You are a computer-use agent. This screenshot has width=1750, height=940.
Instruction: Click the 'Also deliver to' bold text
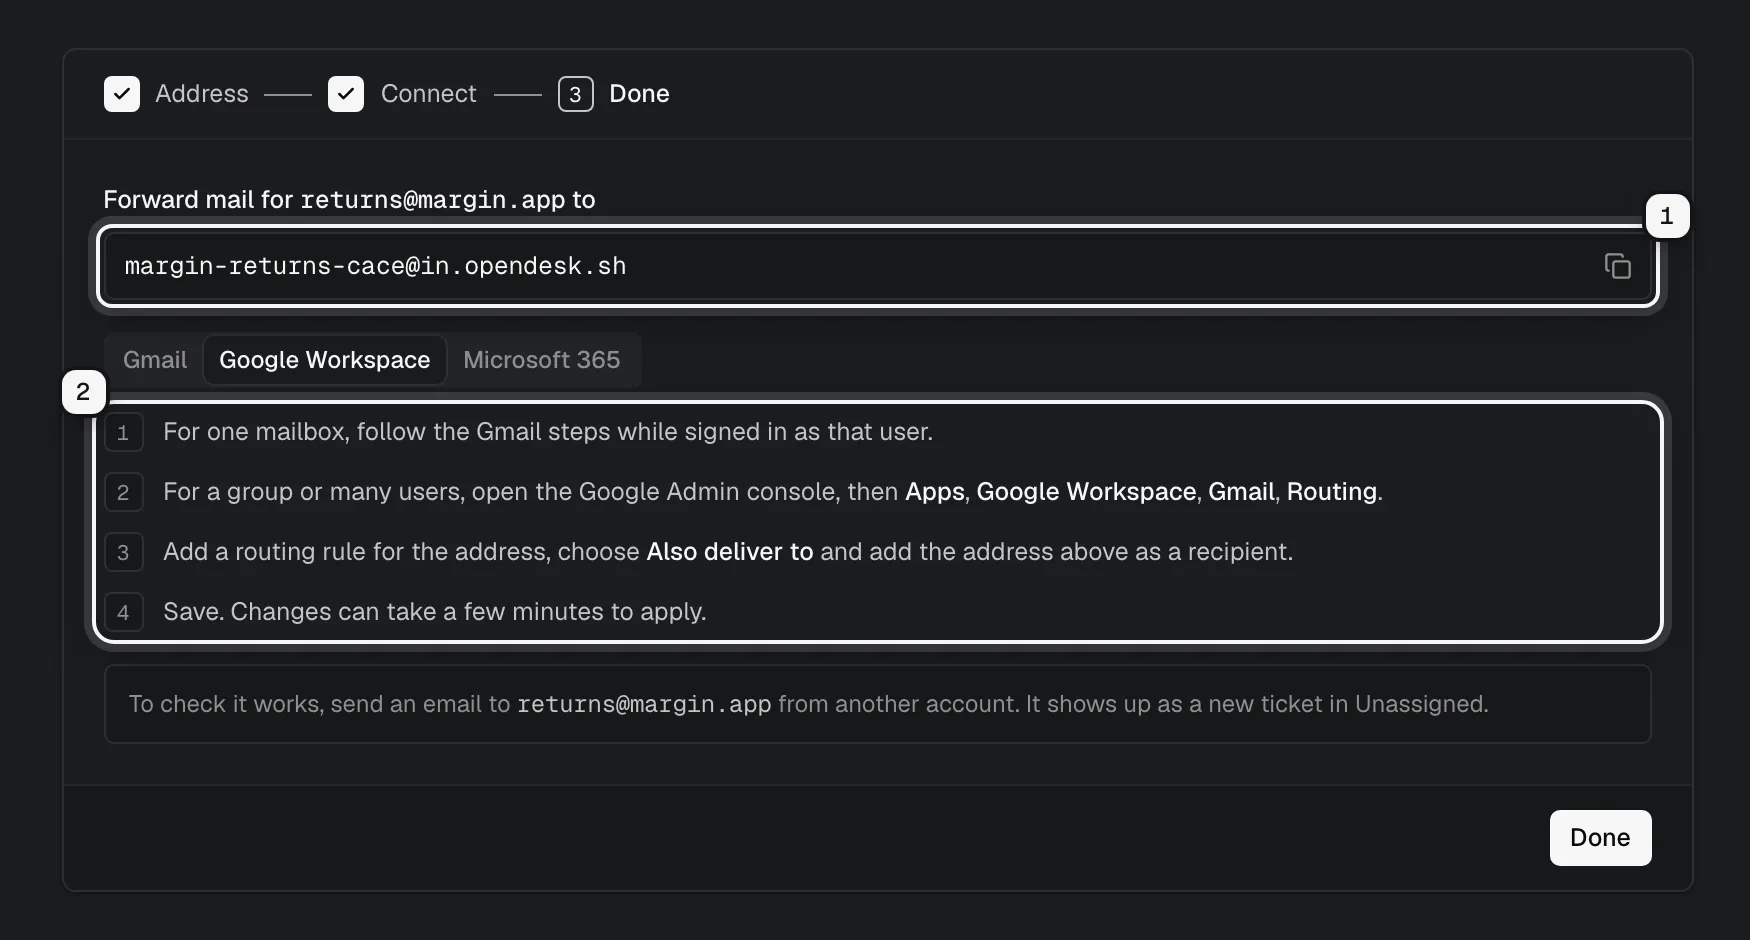pyautogui.click(x=730, y=552)
